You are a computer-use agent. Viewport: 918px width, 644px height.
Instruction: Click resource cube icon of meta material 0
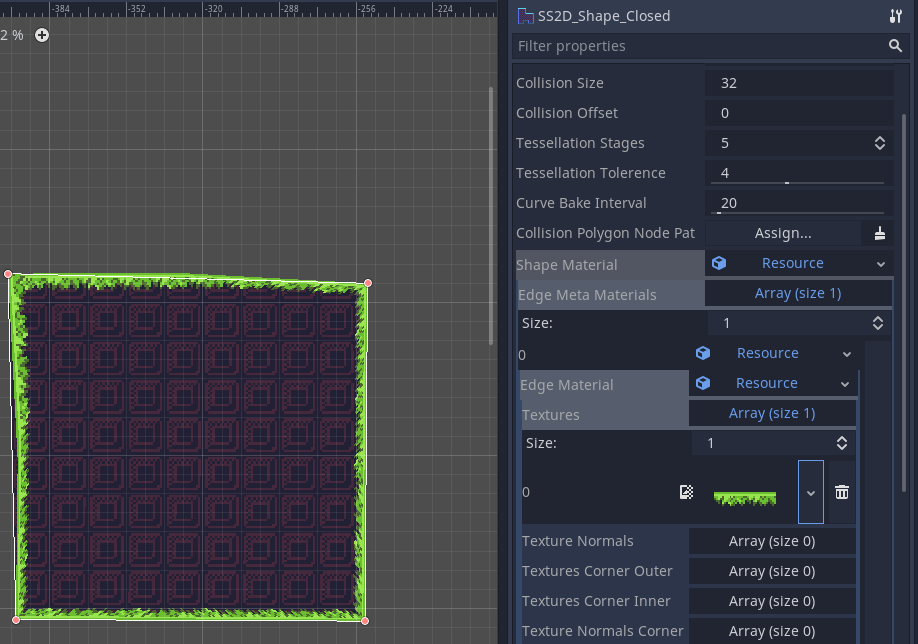point(703,353)
